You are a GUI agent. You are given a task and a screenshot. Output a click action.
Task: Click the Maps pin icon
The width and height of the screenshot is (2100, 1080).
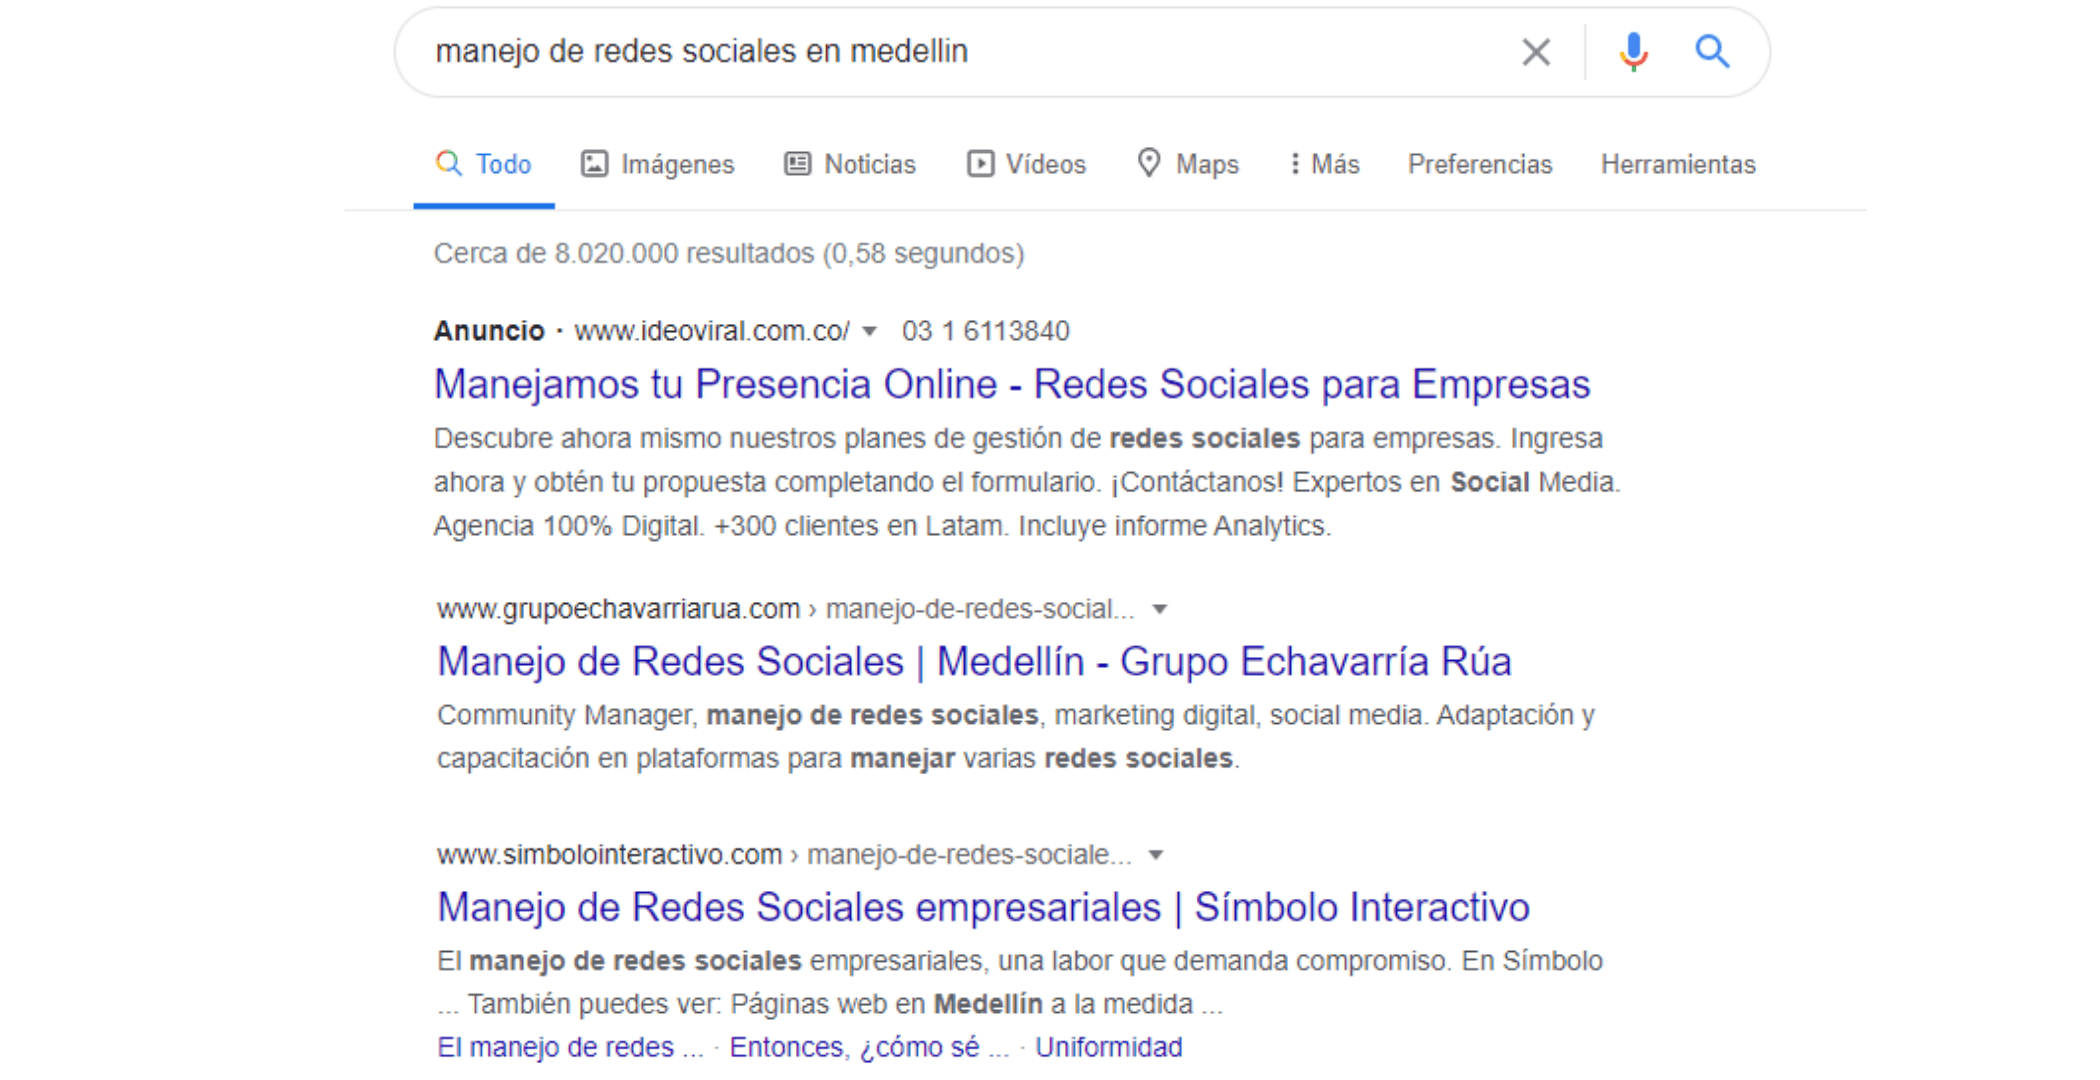click(x=1149, y=163)
